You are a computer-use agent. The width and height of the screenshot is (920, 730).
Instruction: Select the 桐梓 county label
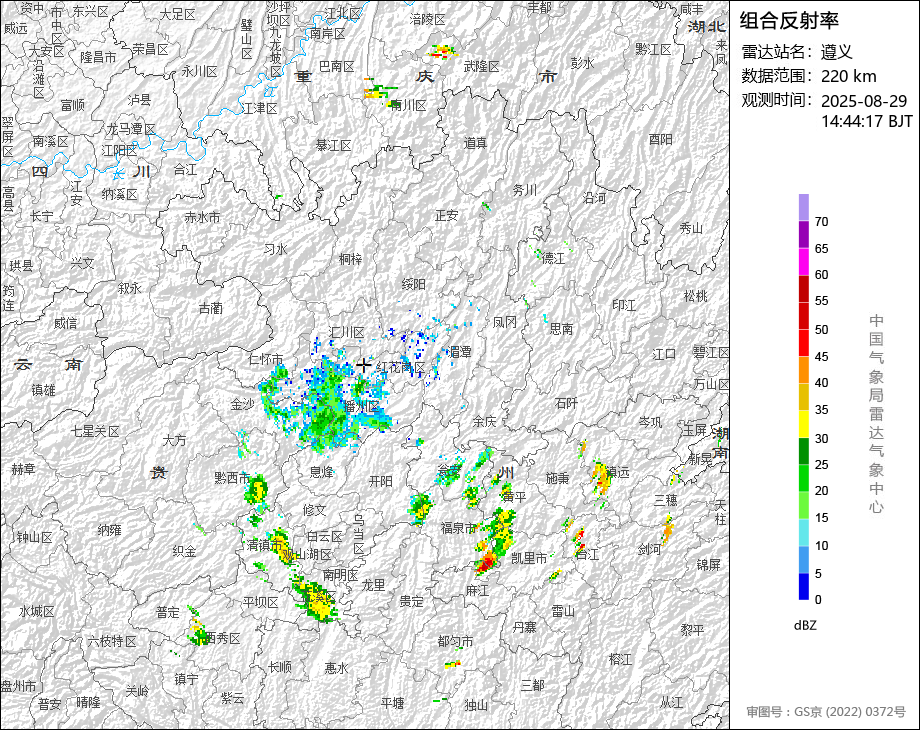pos(350,259)
